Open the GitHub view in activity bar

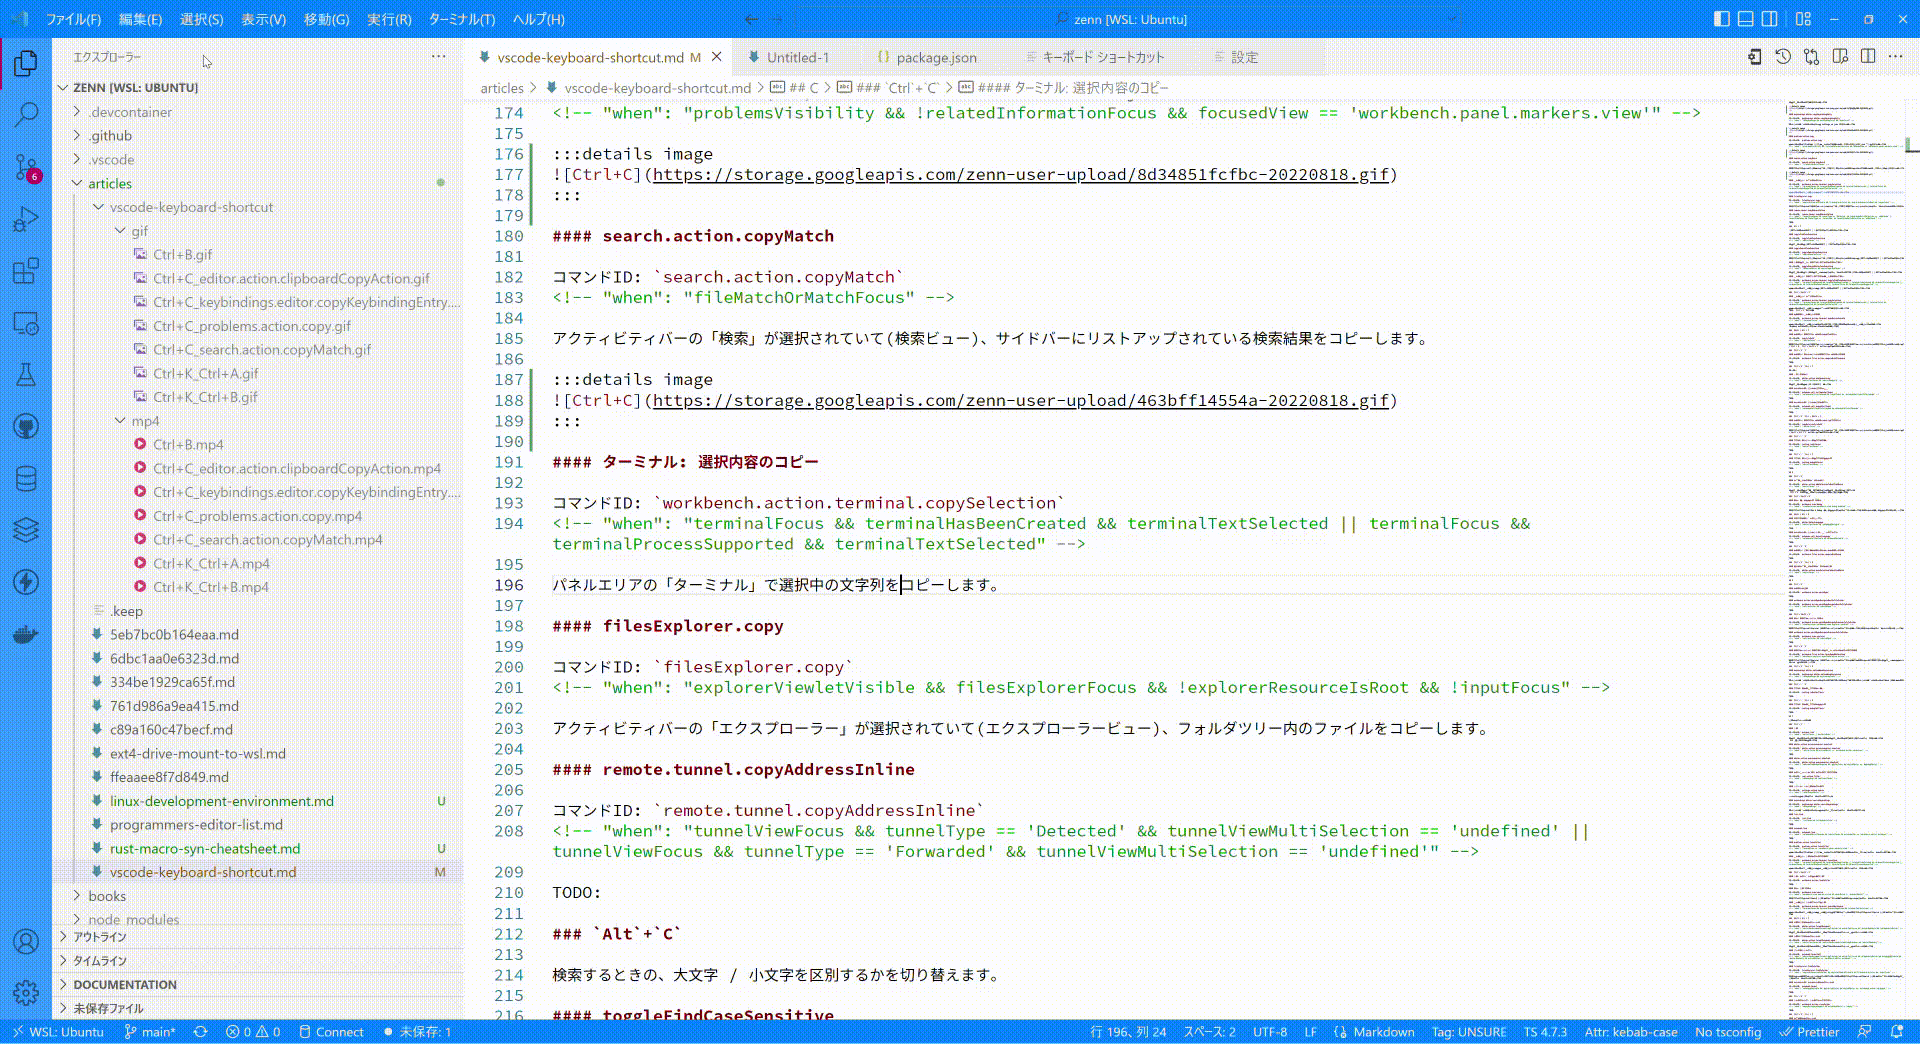[x=26, y=427]
